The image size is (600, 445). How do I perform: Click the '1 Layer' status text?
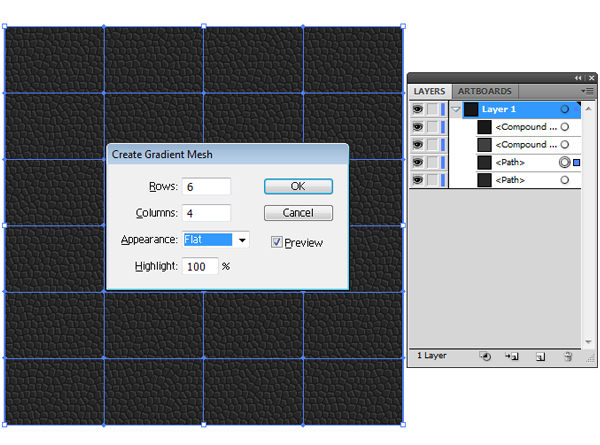(432, 355)
